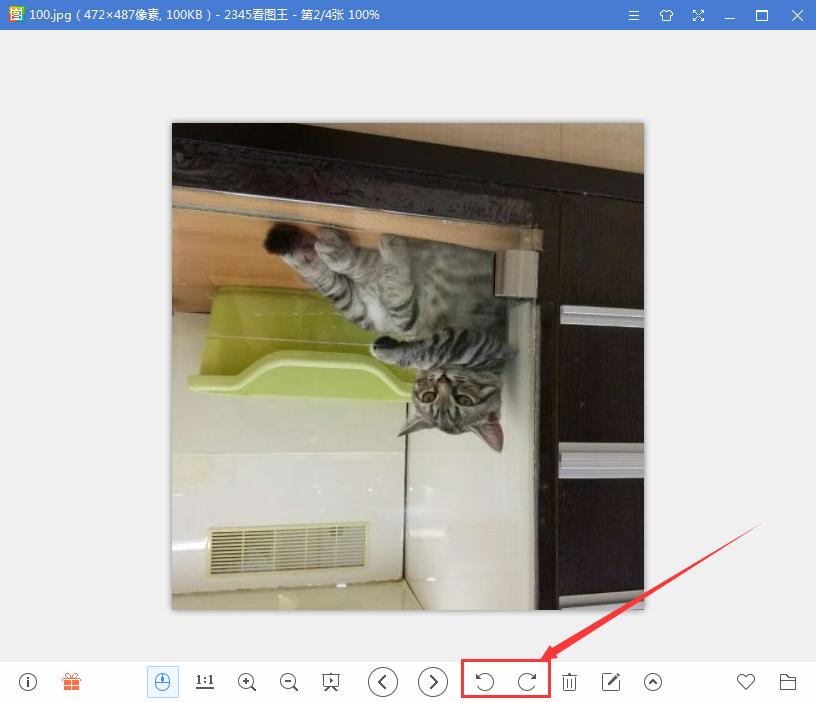Viewport: 816px width, 702px height.
Task: Zoom out of the photo
Action: coord(289,682)
